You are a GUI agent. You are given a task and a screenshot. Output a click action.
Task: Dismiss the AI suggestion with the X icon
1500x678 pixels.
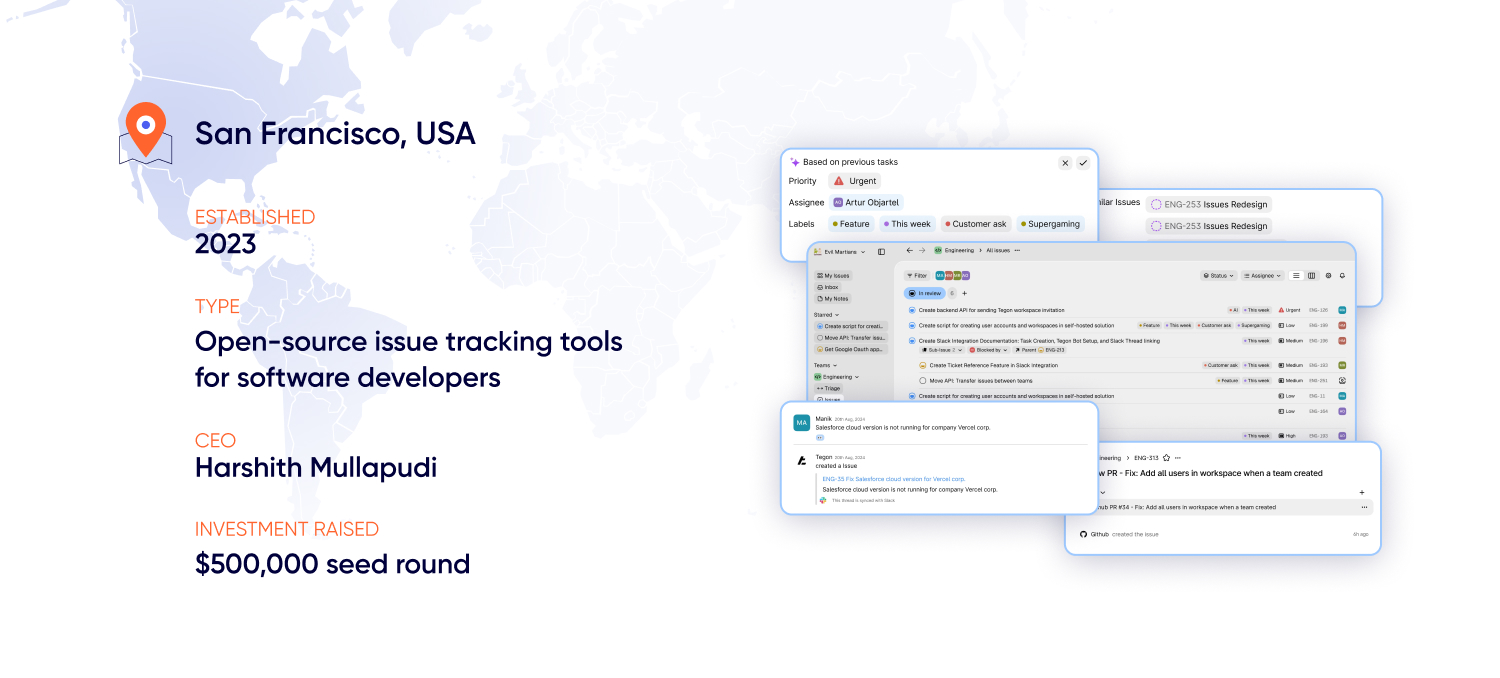click(x=1065, y=163)
